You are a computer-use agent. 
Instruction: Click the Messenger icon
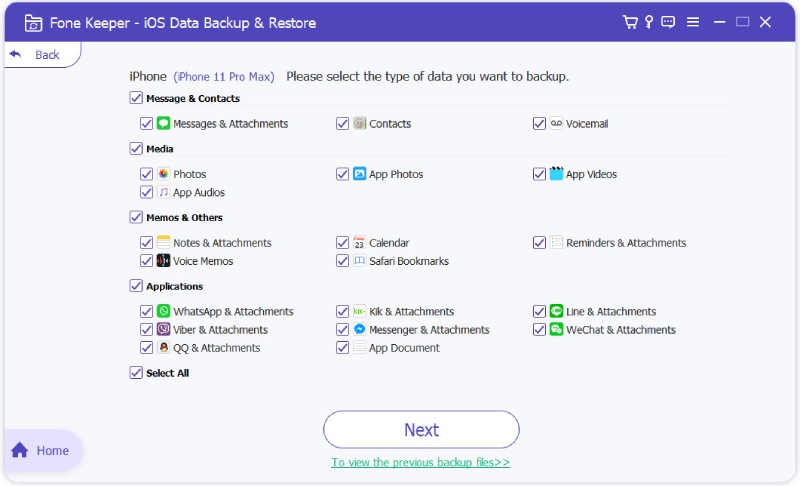coord(360,329)
